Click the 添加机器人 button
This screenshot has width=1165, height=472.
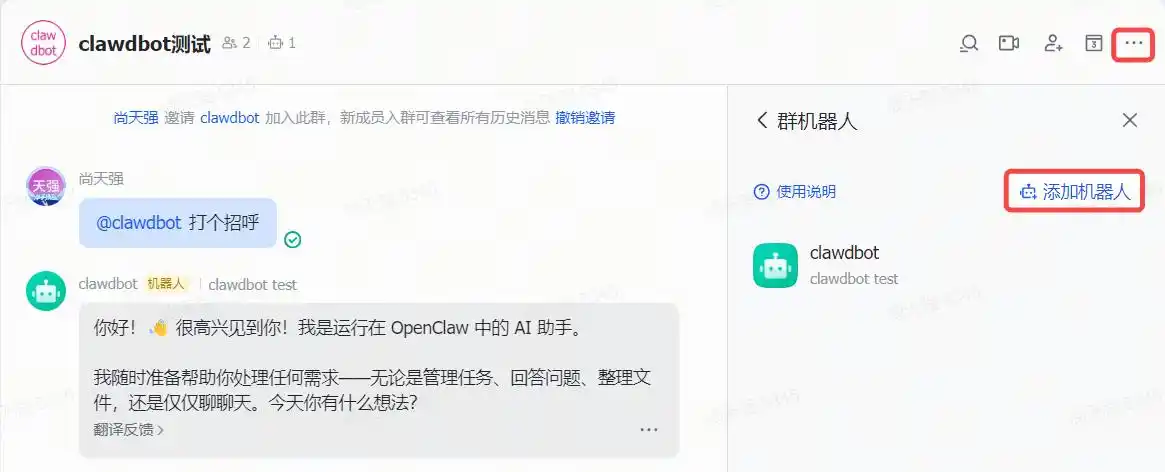point(1074,192)
